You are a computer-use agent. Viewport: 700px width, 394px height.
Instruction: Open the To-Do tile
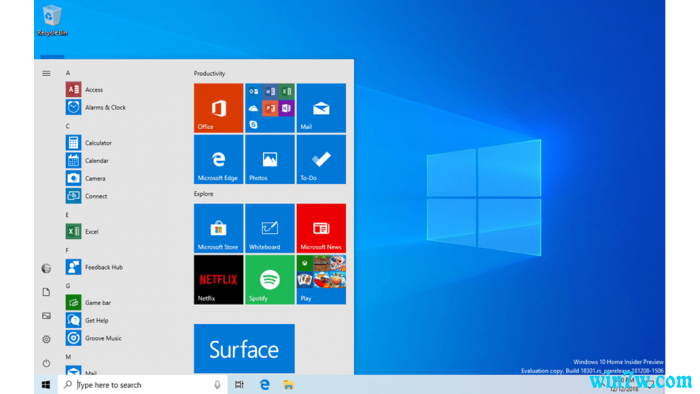(x=321, y=159)
